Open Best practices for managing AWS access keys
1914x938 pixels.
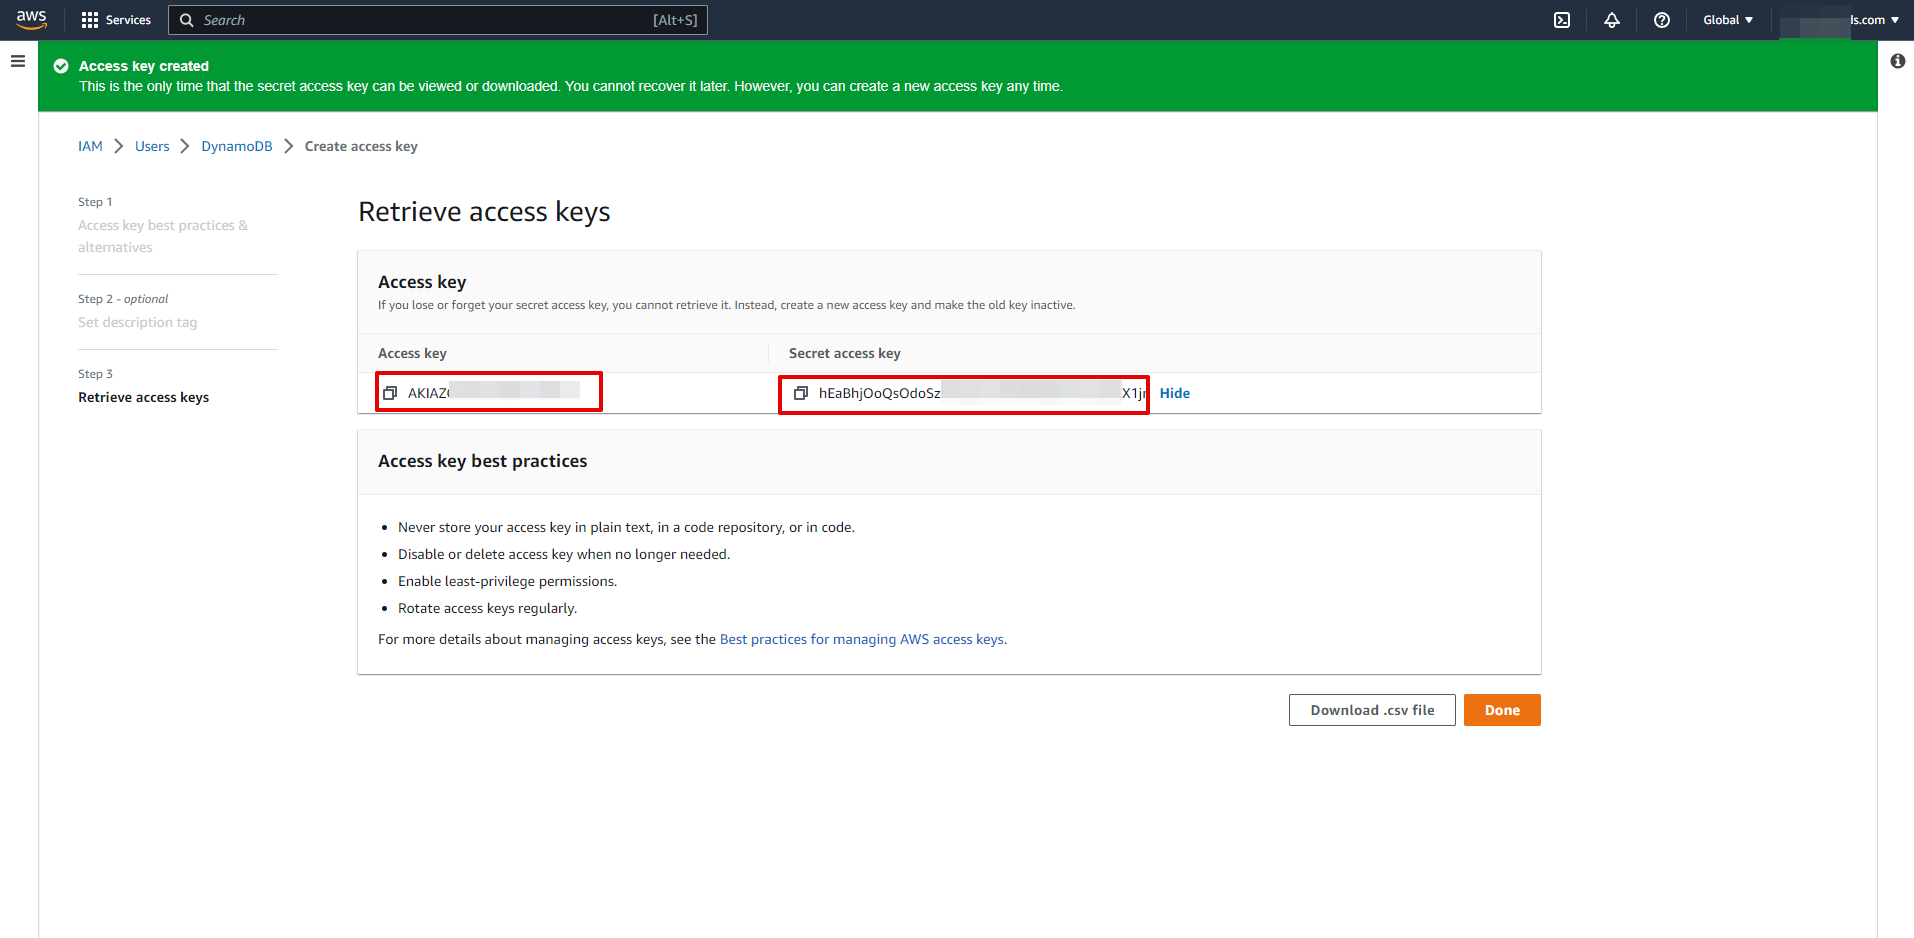coord(862,639)
